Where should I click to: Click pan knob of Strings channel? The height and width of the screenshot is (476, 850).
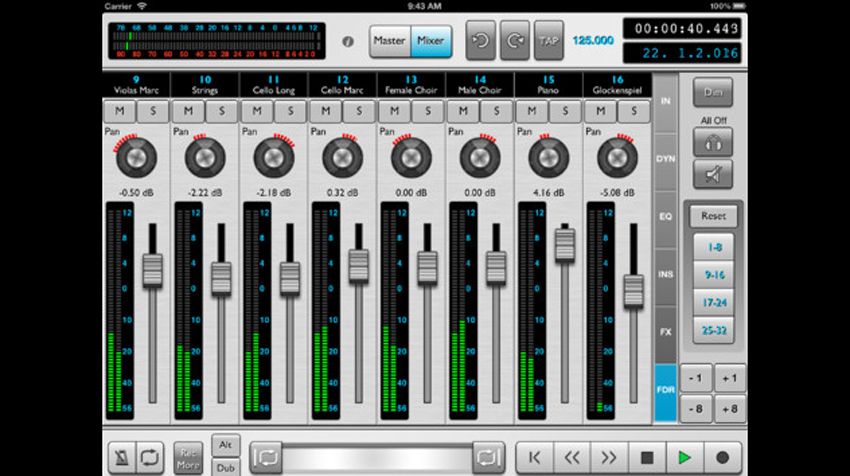point(205,158)
